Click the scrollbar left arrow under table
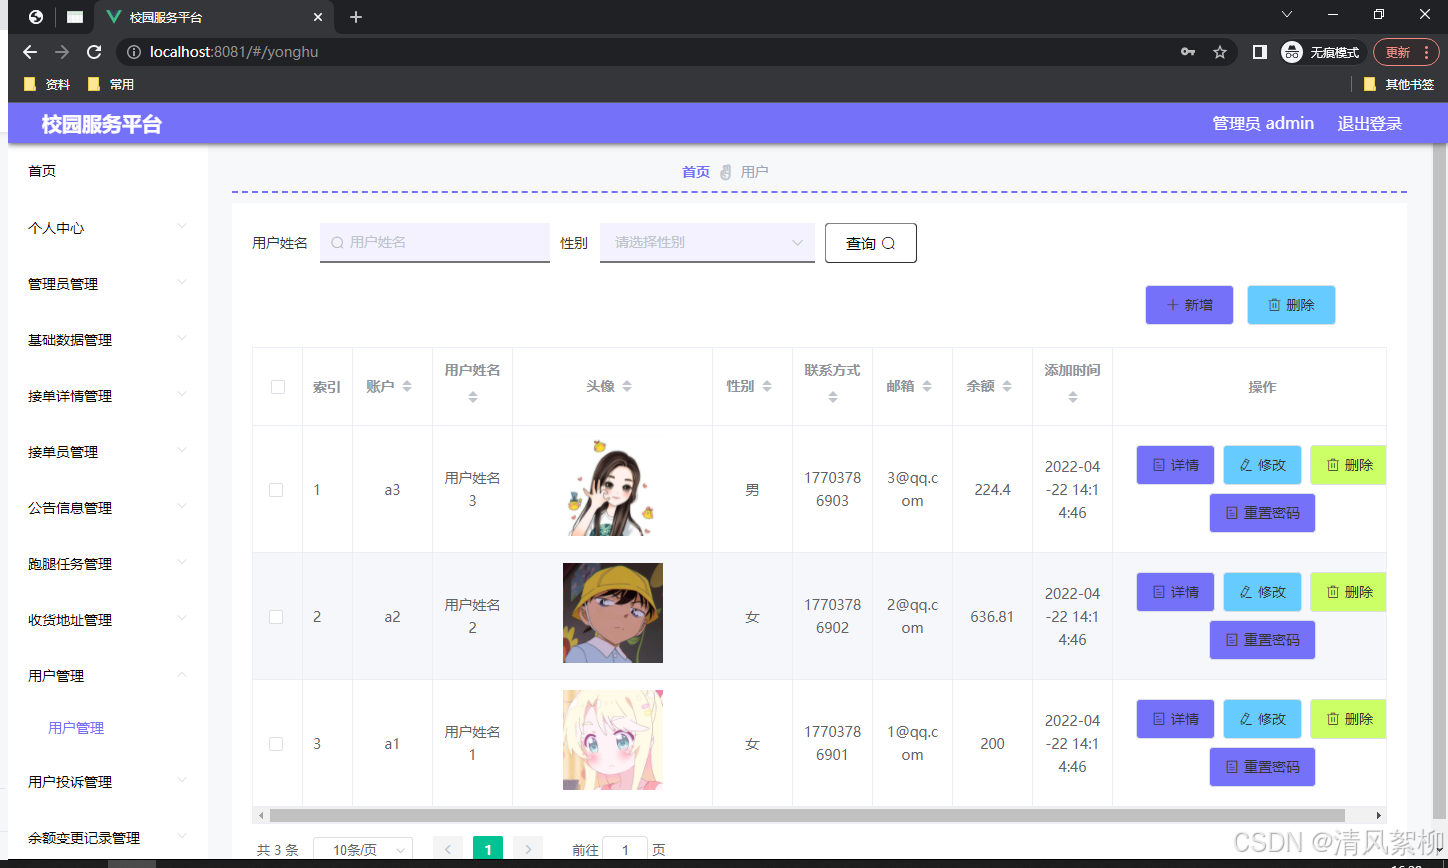The height and width of the screenshot is (868, 1448). (261, 815)
